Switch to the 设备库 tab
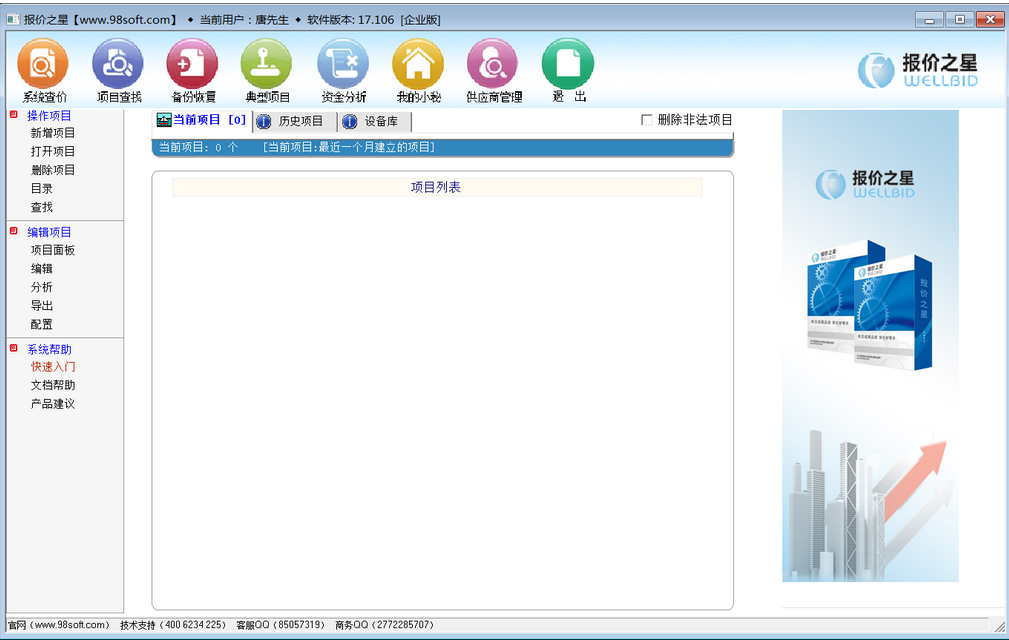Image resolution: width=1009 pixels, height=640 pixels. click(x=375, y=122)
